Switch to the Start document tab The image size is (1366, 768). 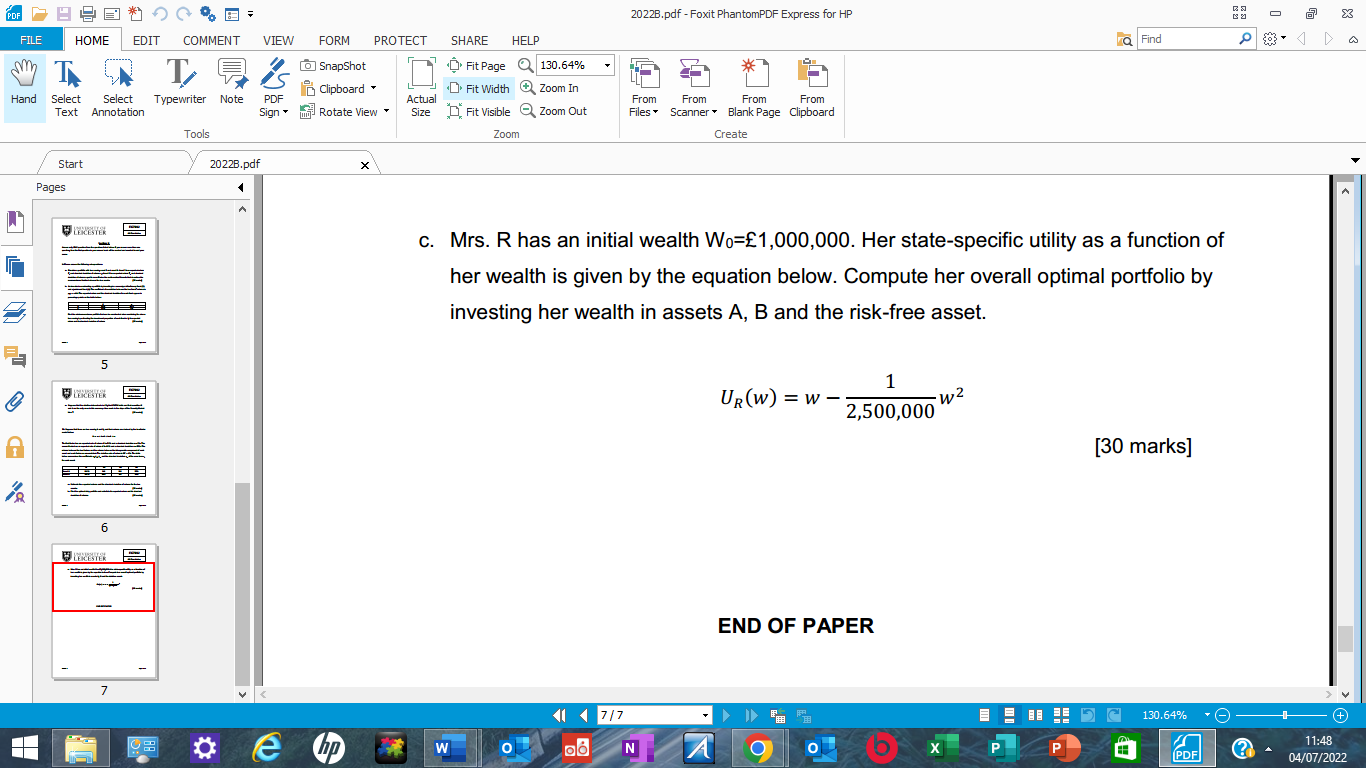70,164
